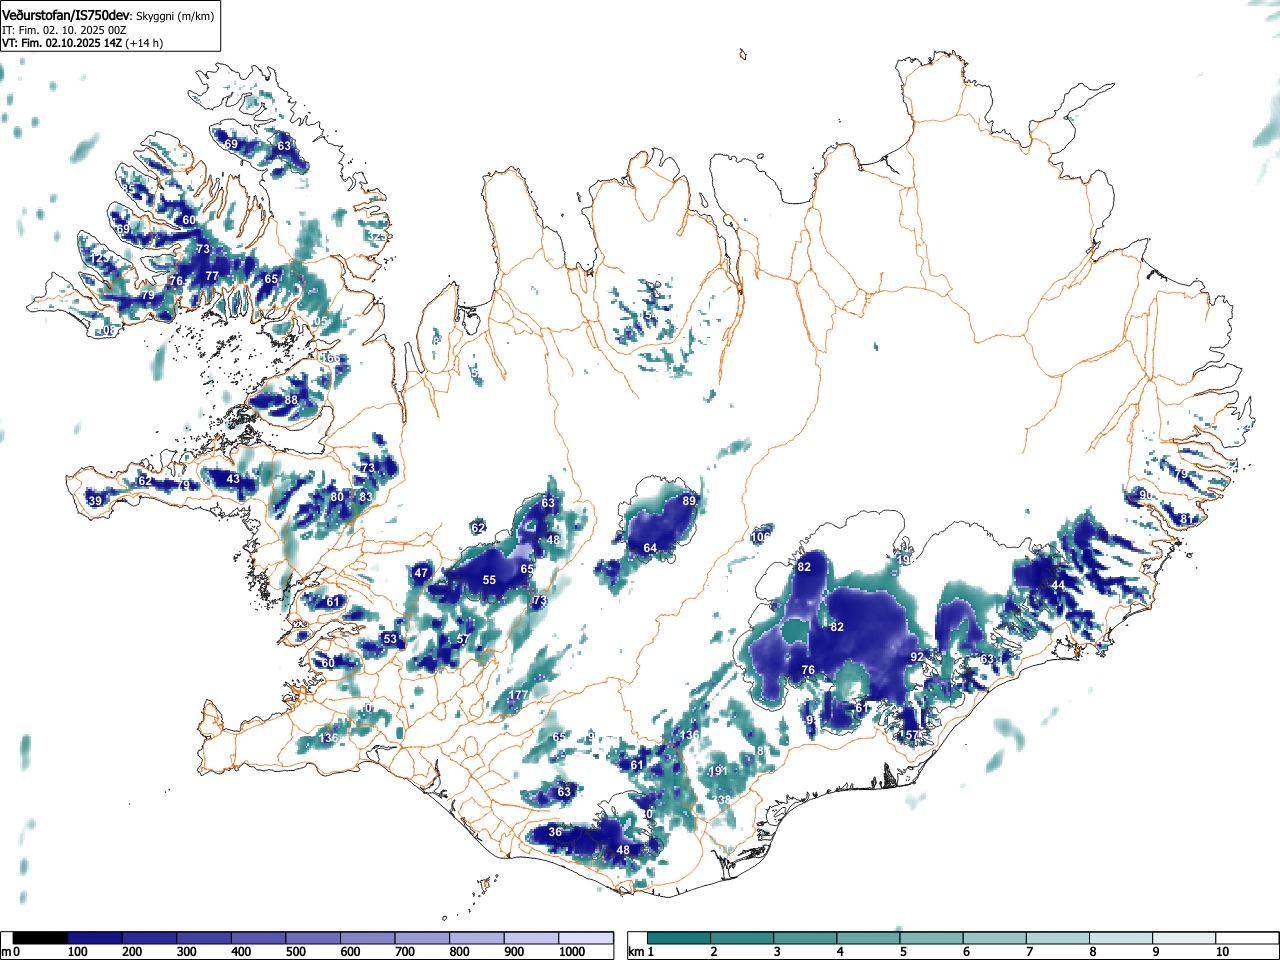Click the '39' value on the Snæfellsnes tip
The width and height of the screenshot is (1280, 960).
tap(95, 501)
